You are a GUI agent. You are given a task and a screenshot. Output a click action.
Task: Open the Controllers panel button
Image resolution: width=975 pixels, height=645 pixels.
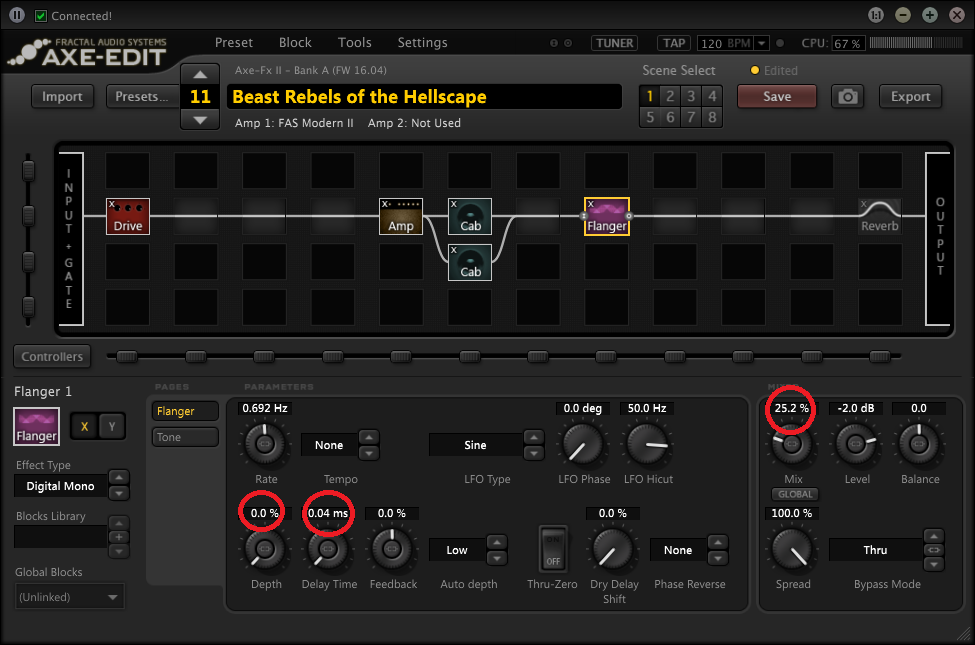coord(52,356)
